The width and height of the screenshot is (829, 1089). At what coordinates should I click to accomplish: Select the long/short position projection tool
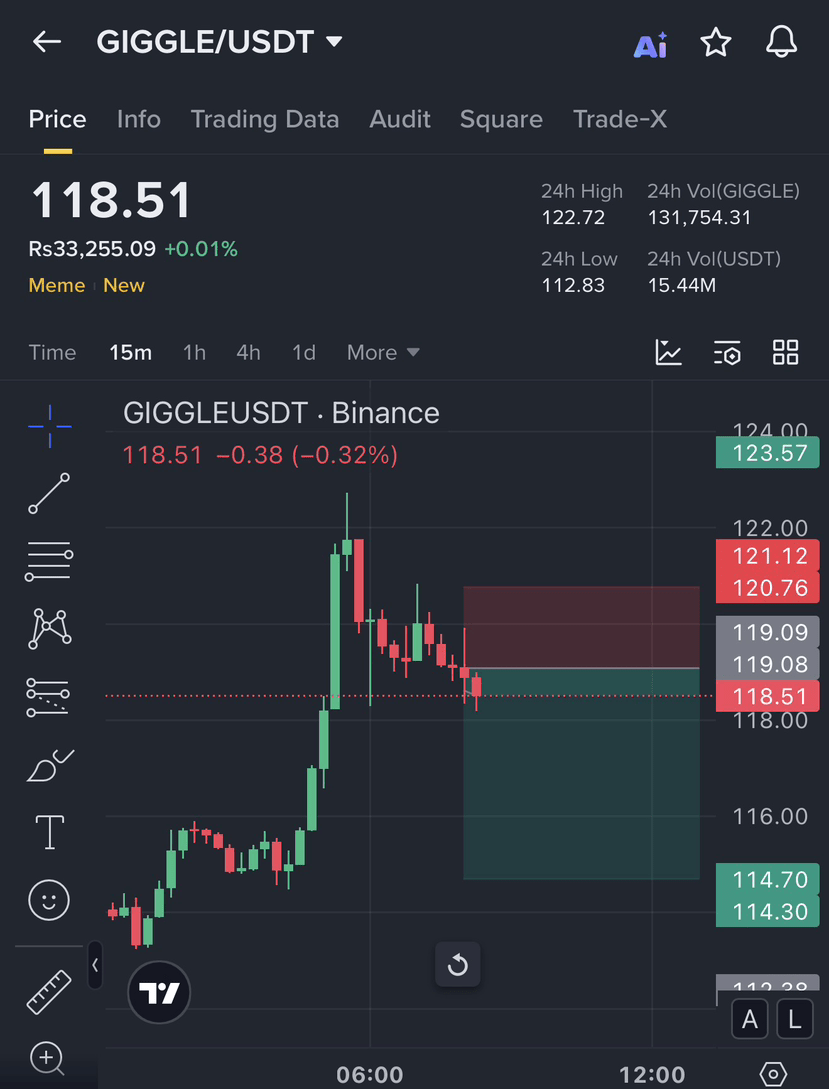coord(48,697)
